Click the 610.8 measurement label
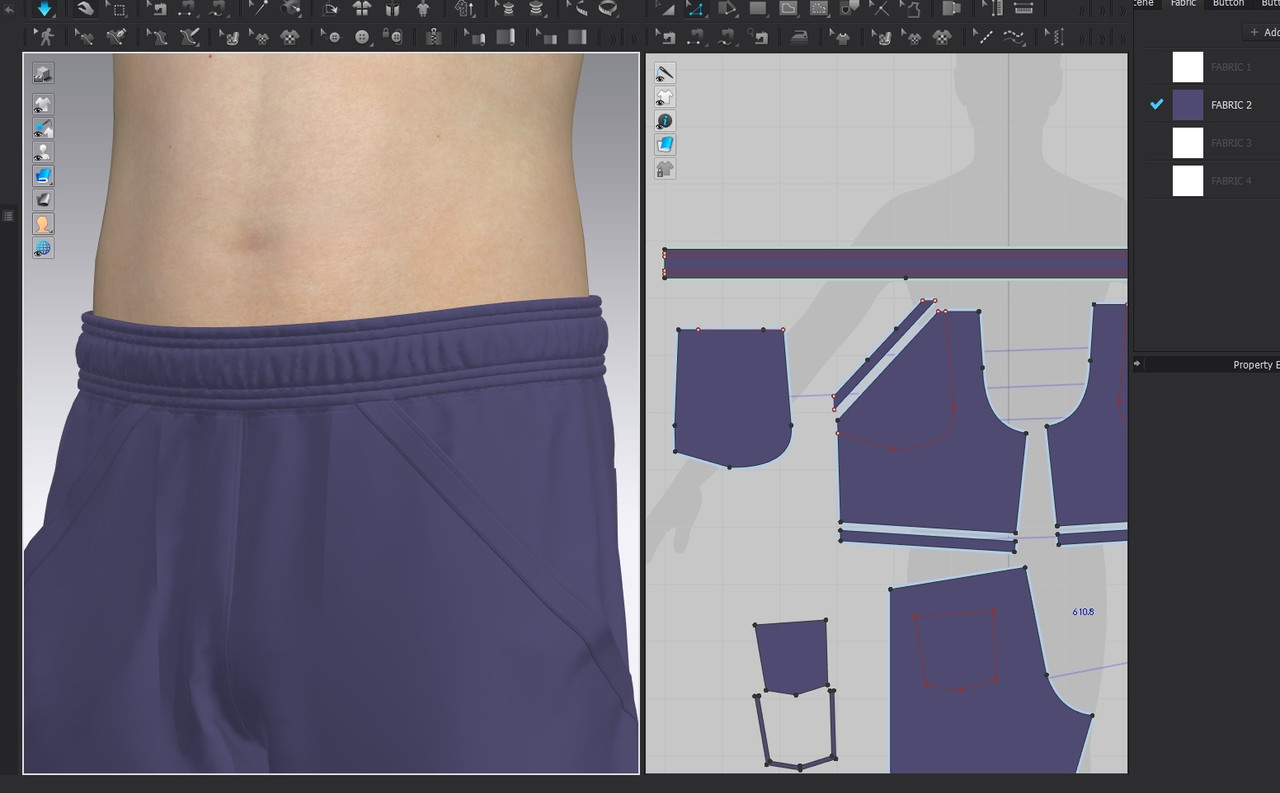 coord(1082,611)
